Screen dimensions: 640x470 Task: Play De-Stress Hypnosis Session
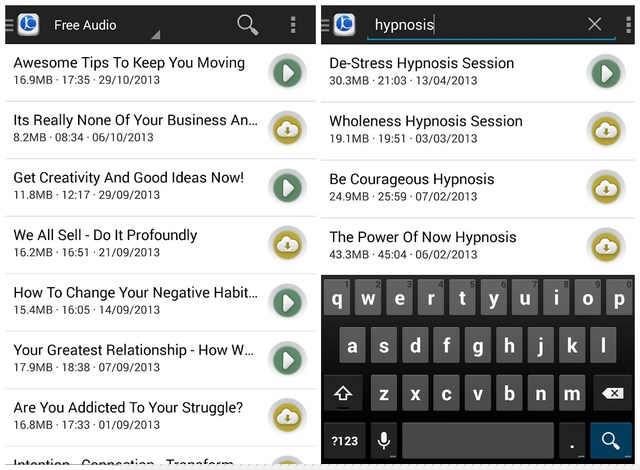(606, 73)
